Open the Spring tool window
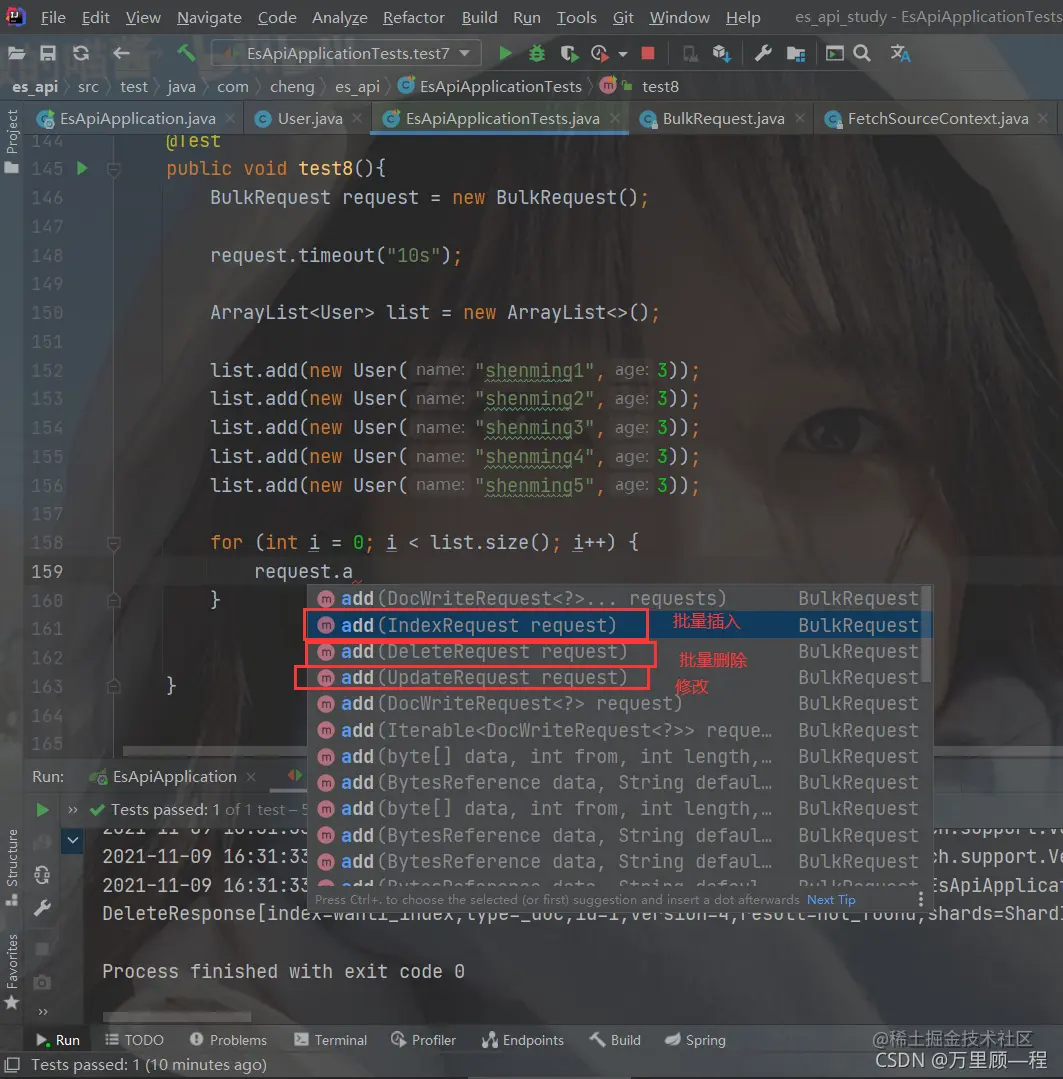The width and height of the screenshot is (1063, 1079). 696,1040
